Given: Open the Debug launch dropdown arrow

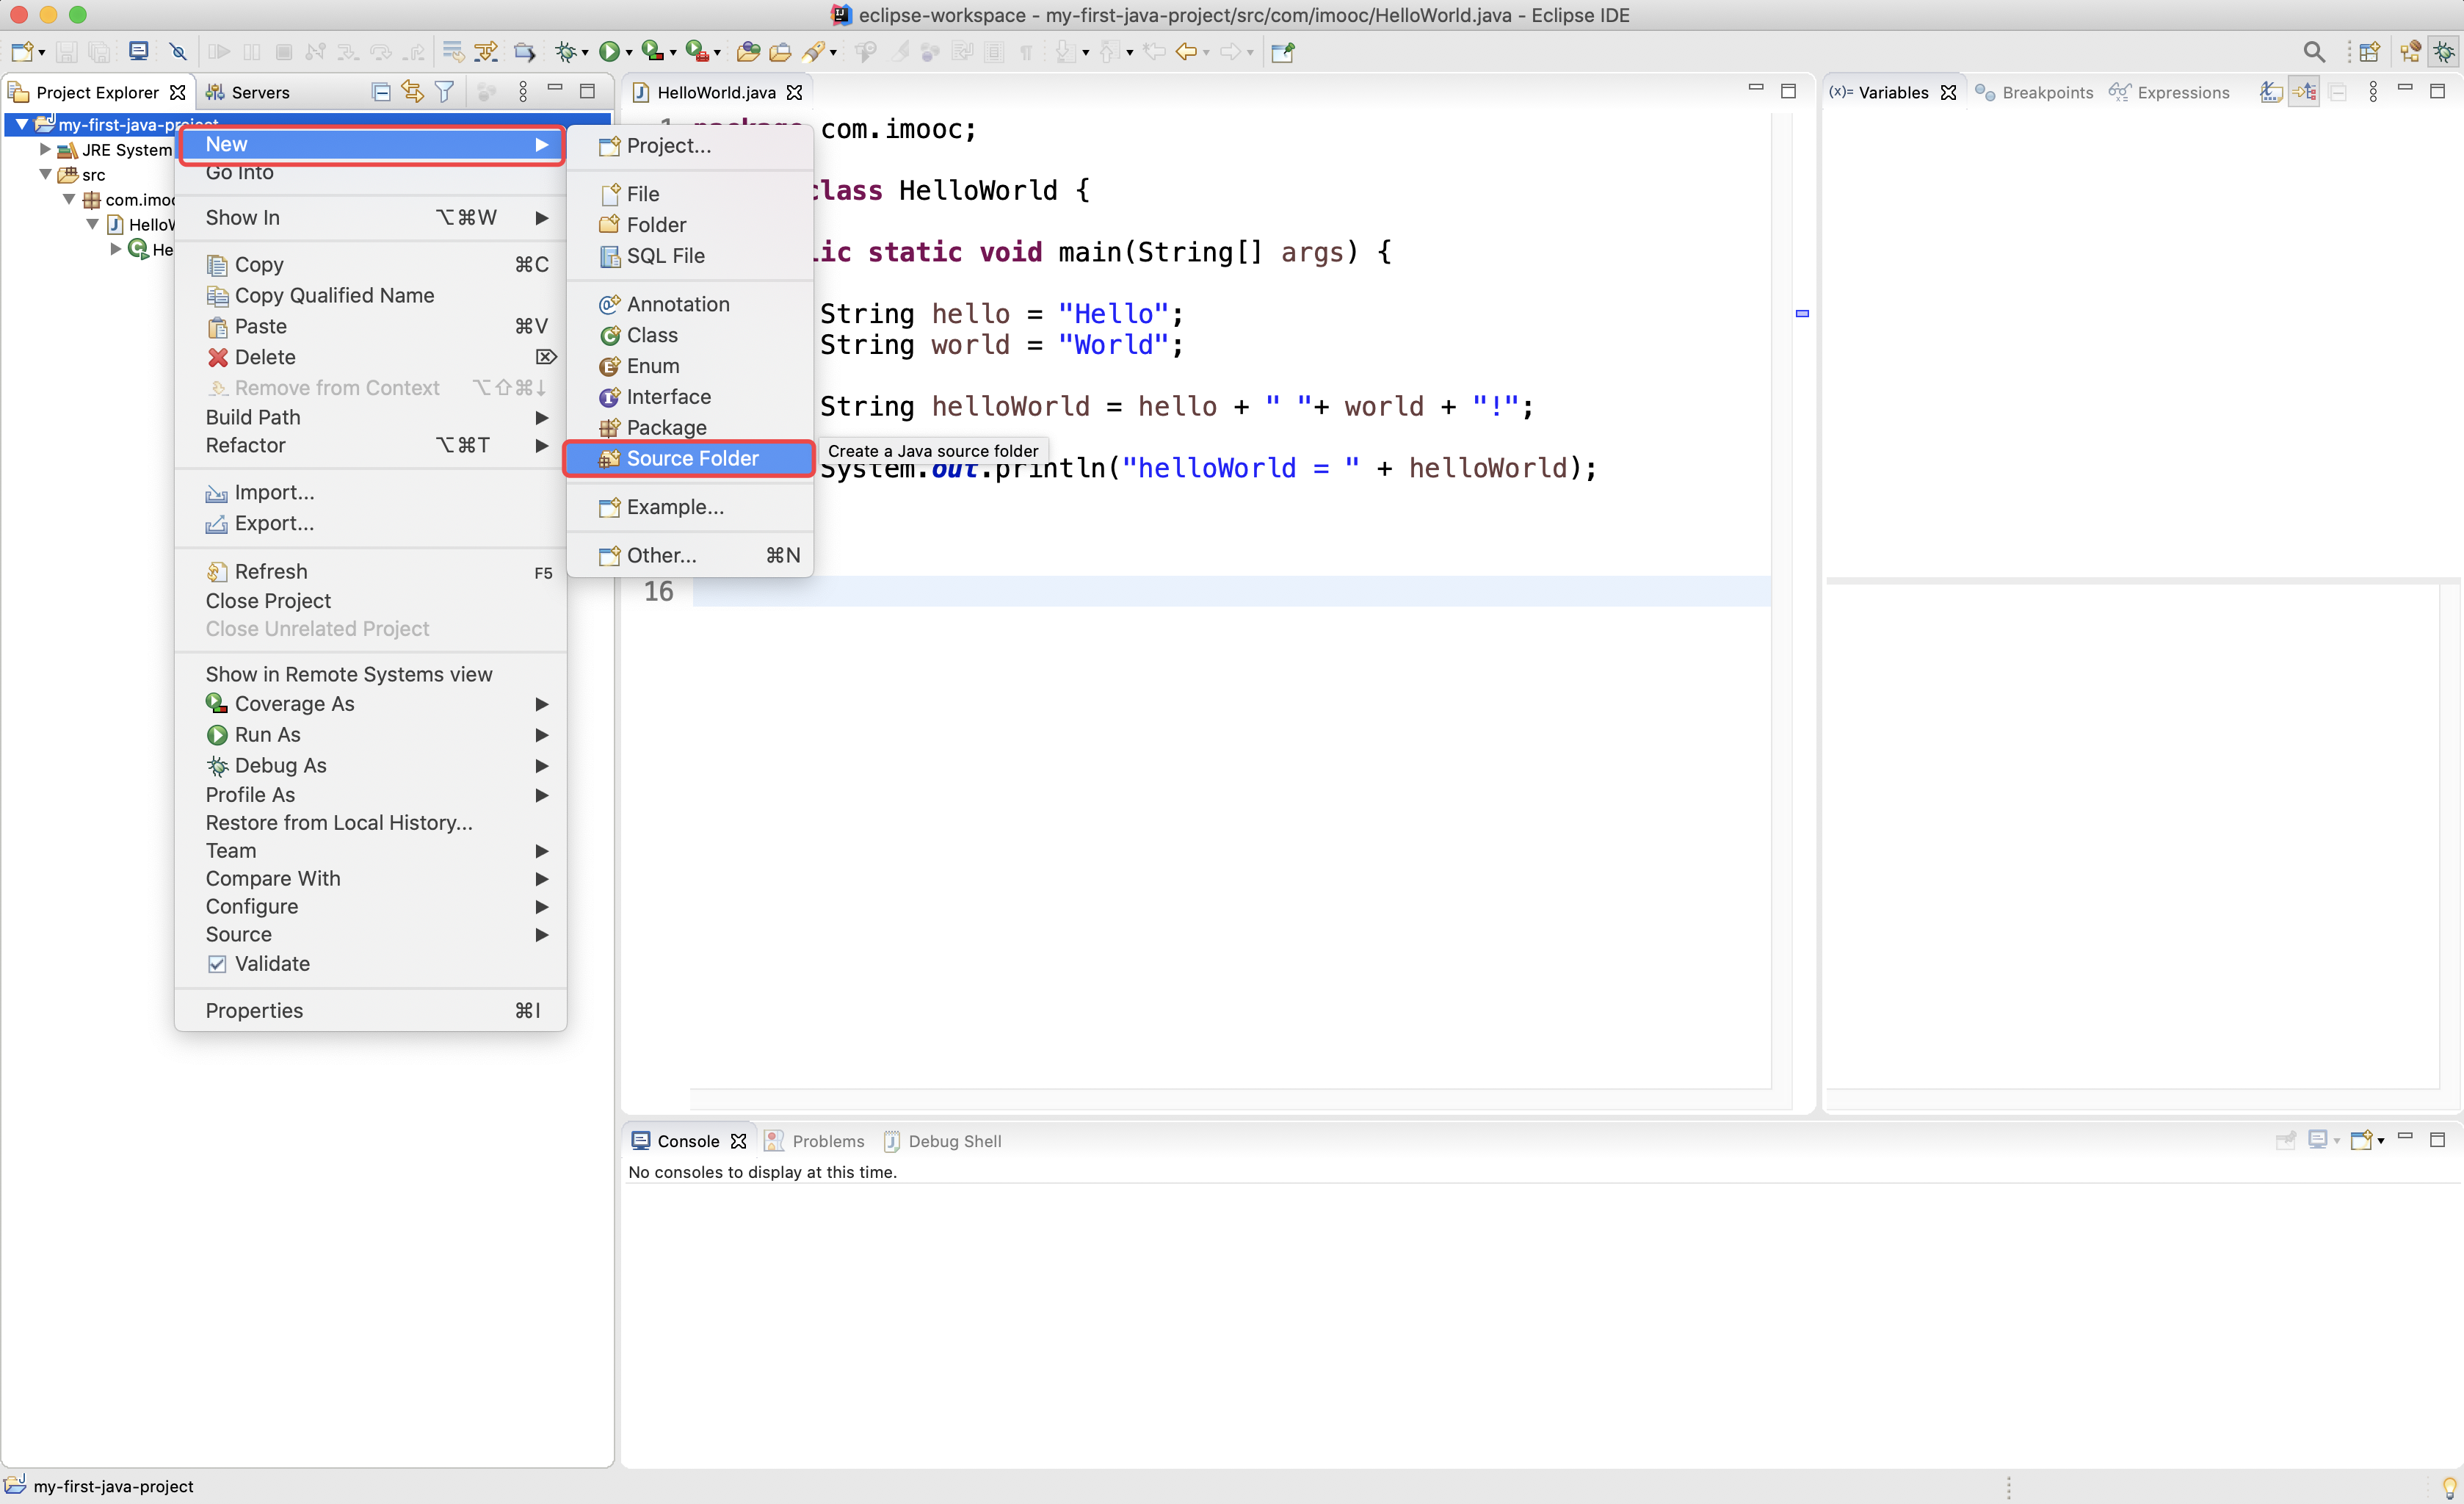Looking at the screenshot, I should point(585,53).
